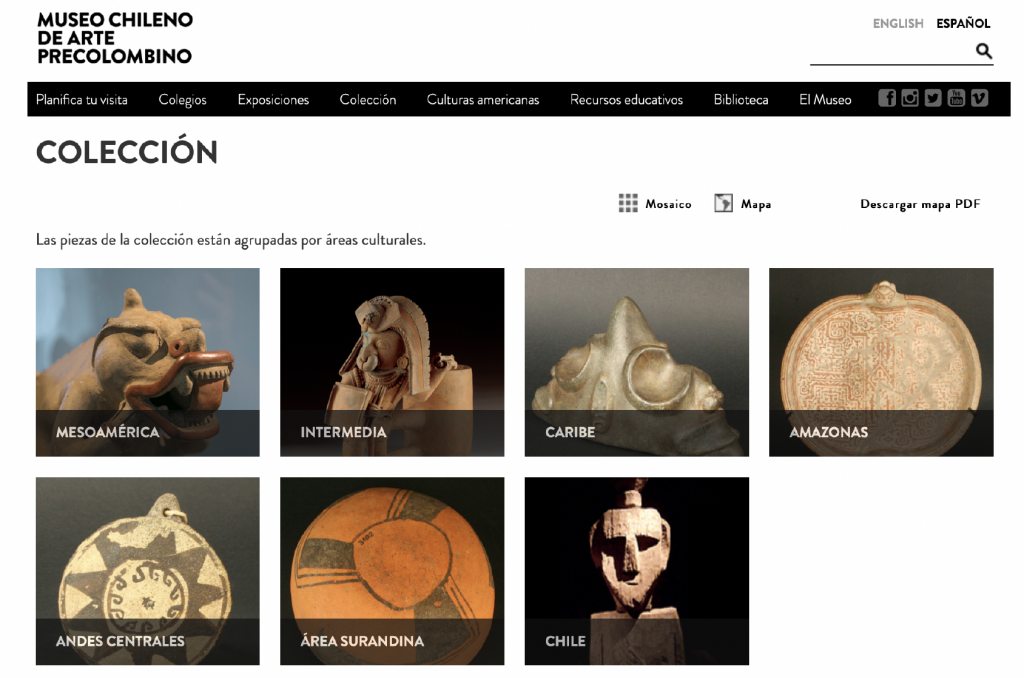The image size is (1024, 678).
Task: Click the Twitter bird icon
Action: [933, 98]
